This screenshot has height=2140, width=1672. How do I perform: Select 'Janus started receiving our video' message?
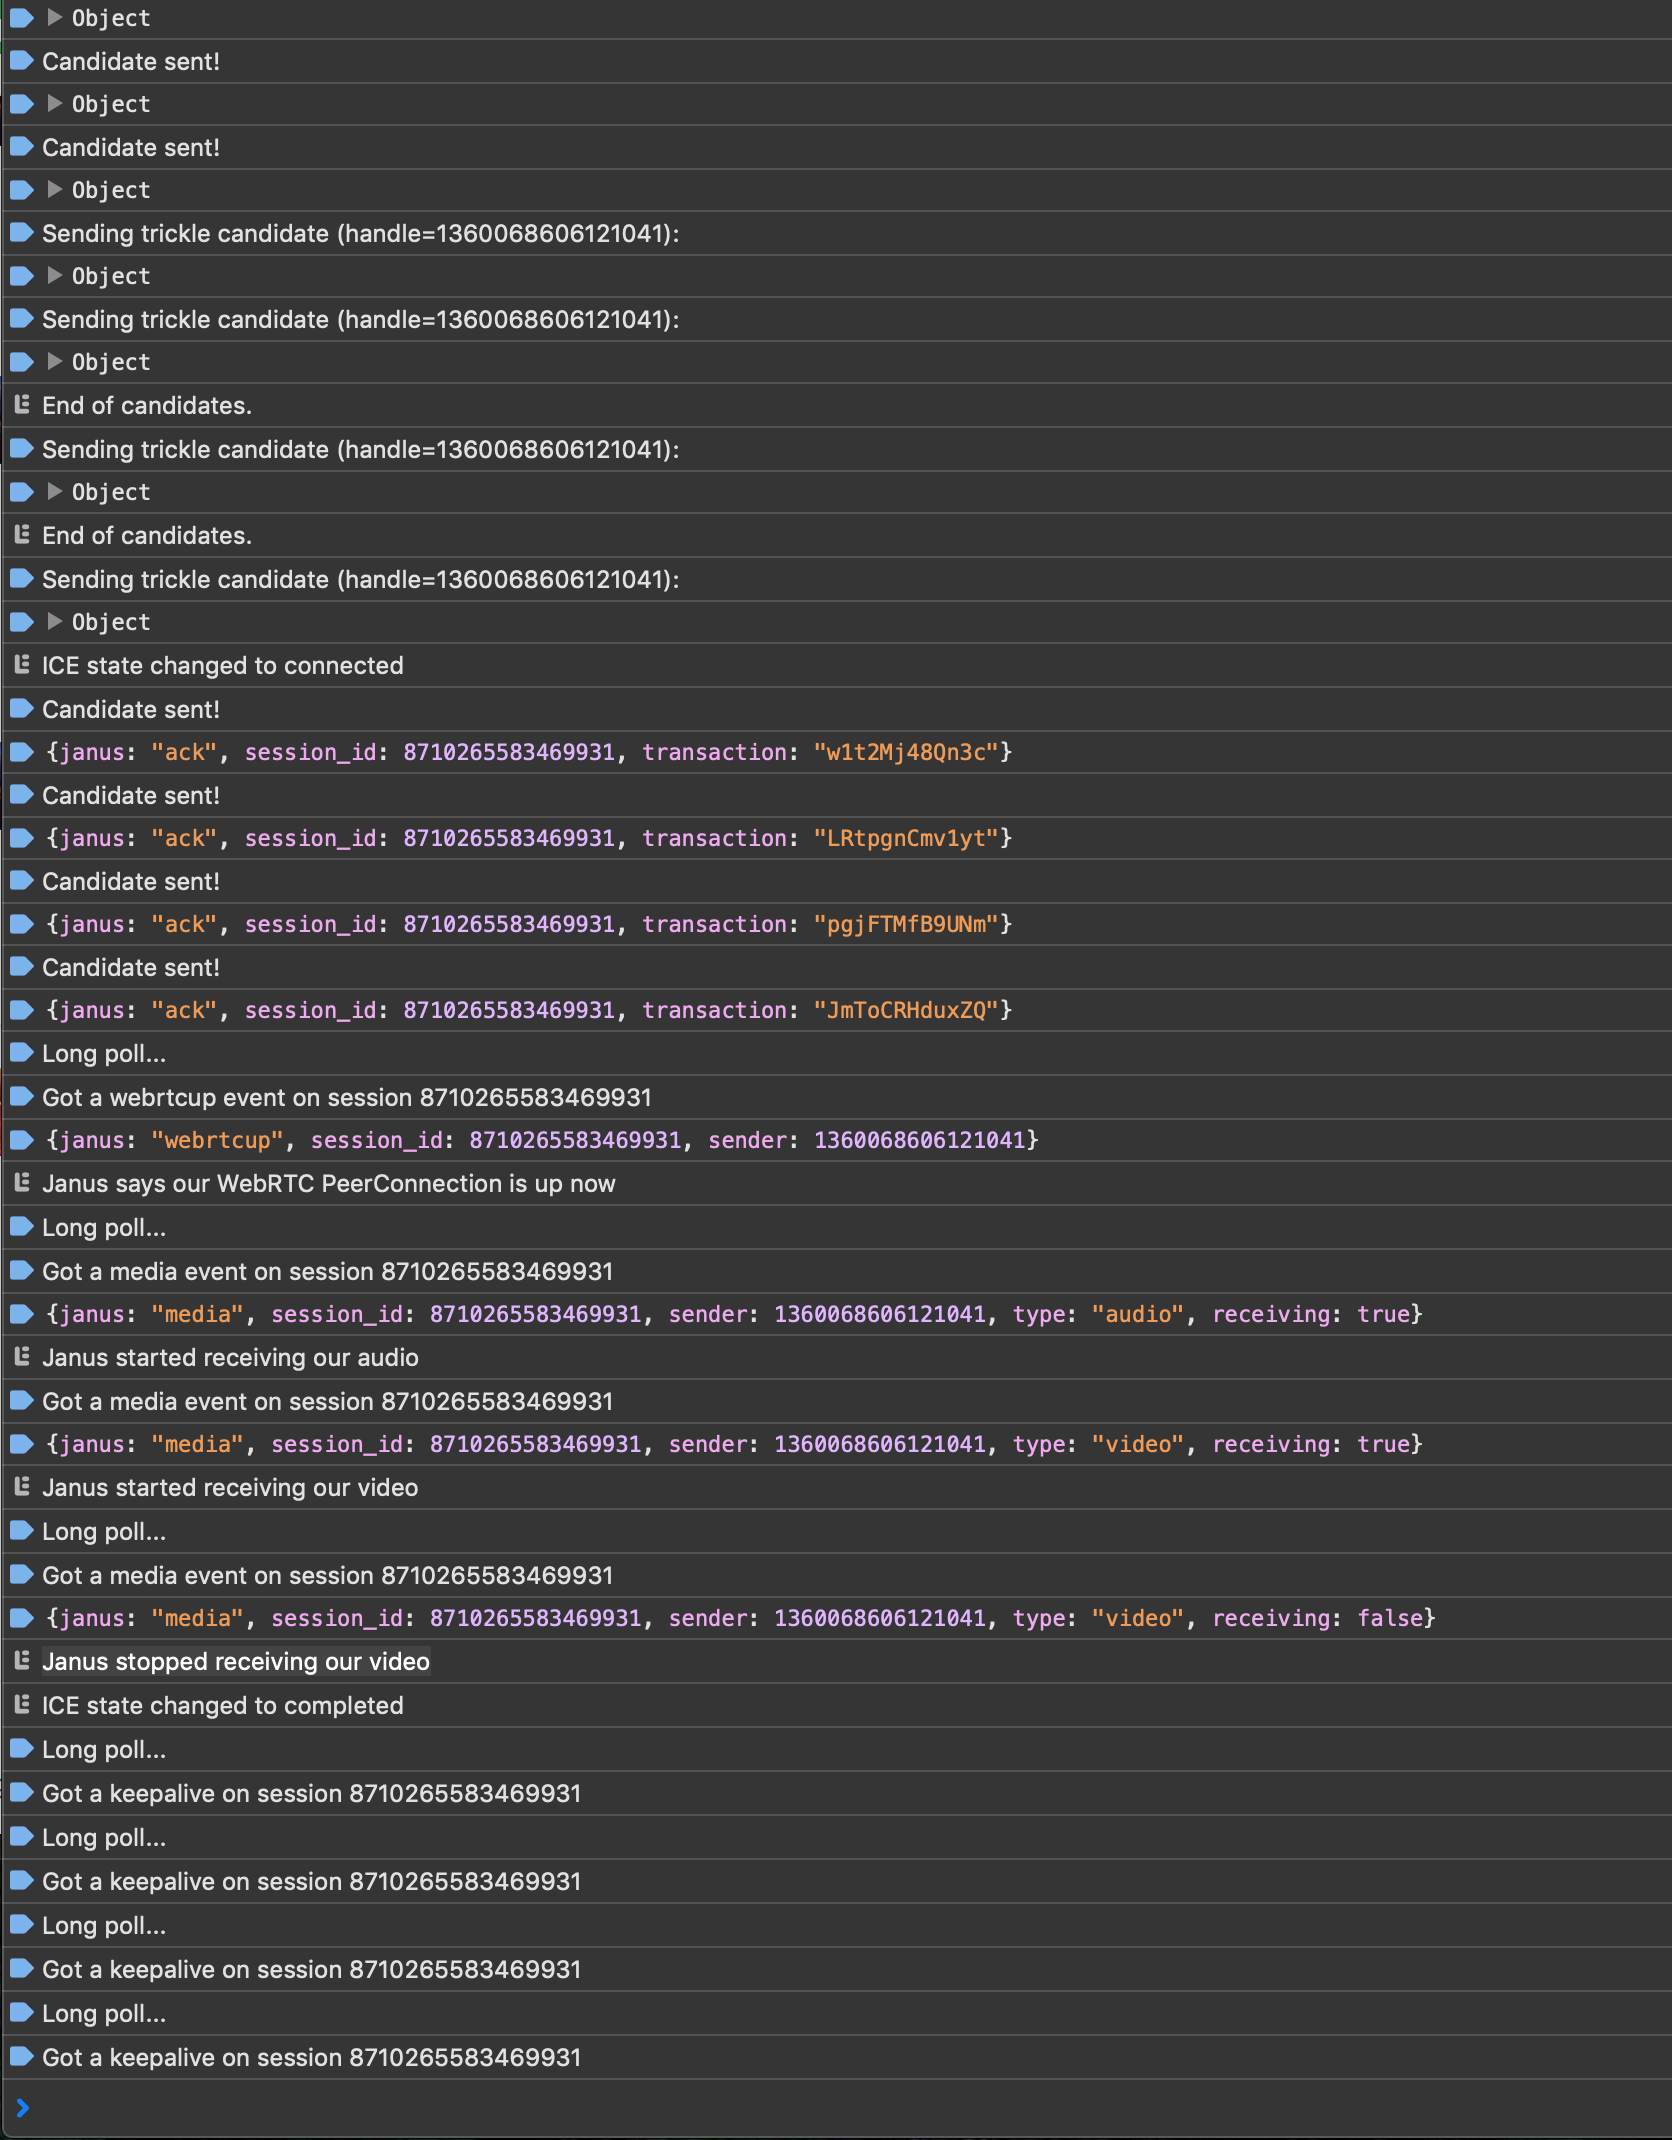coord(230,1488)
